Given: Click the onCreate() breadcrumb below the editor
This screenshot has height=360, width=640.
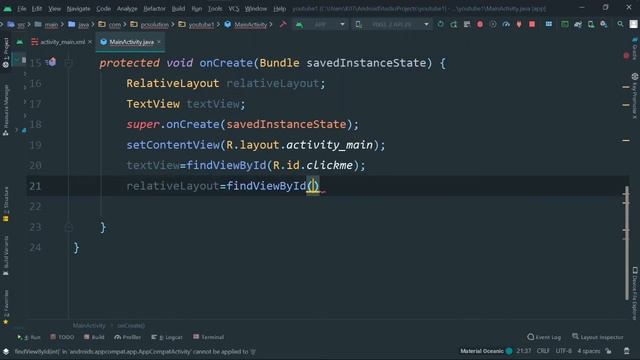Looking at the screenshot, I should 131,326.
